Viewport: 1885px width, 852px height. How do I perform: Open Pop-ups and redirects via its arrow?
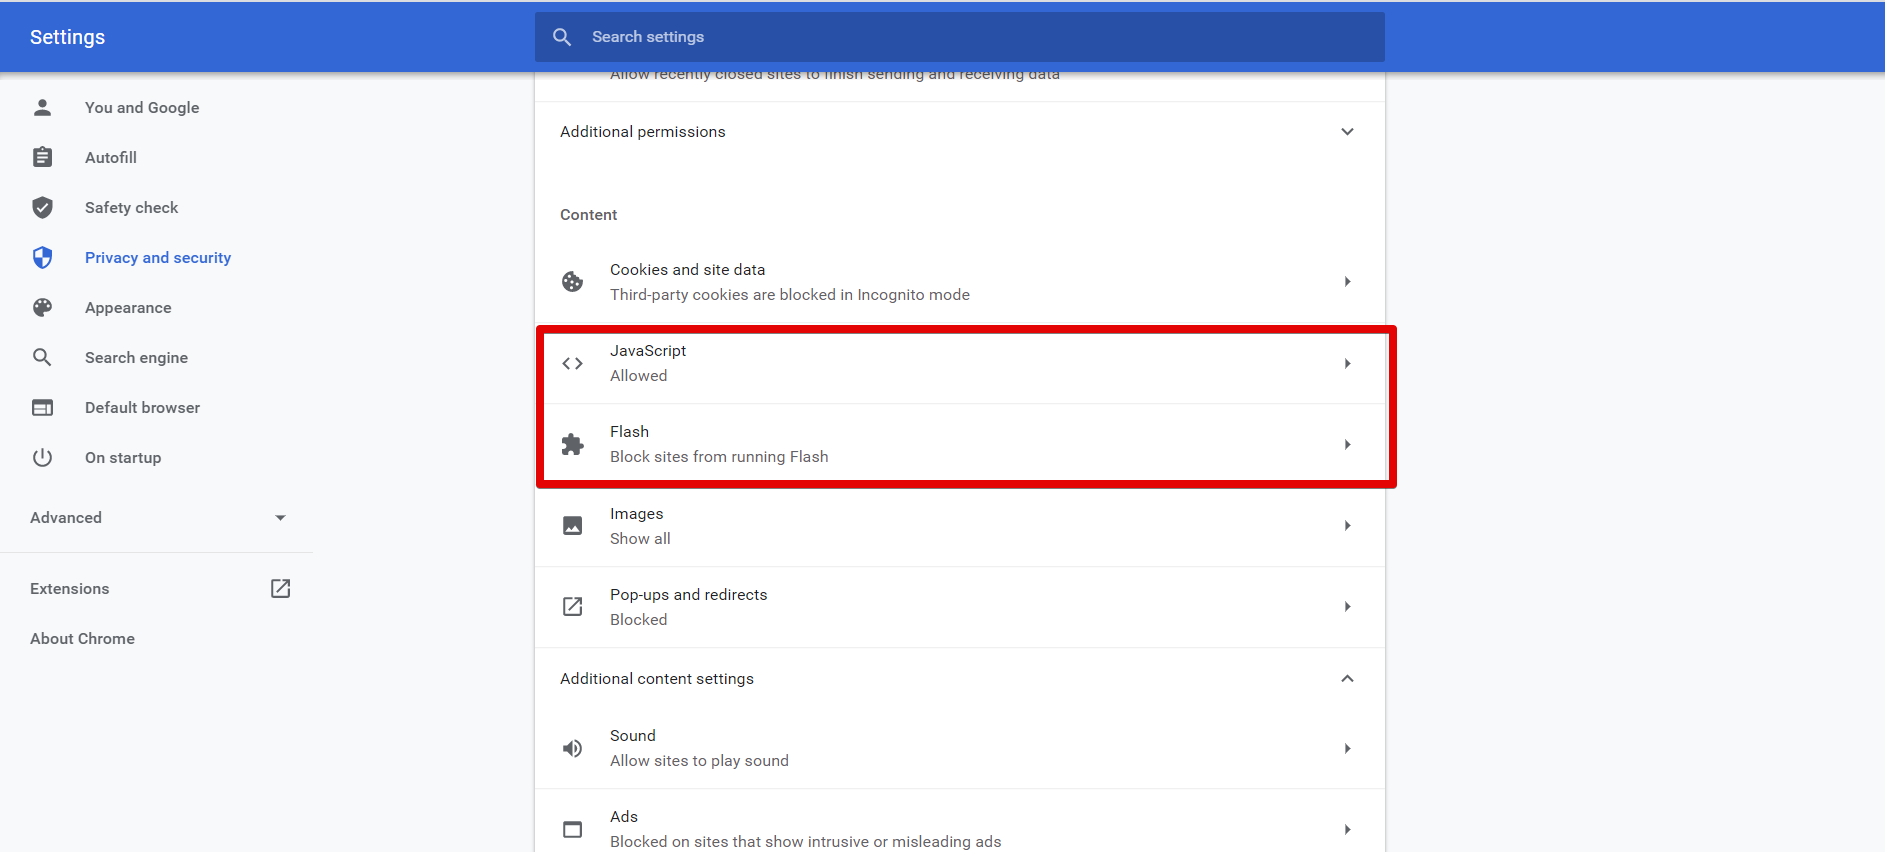[1347, 607]
